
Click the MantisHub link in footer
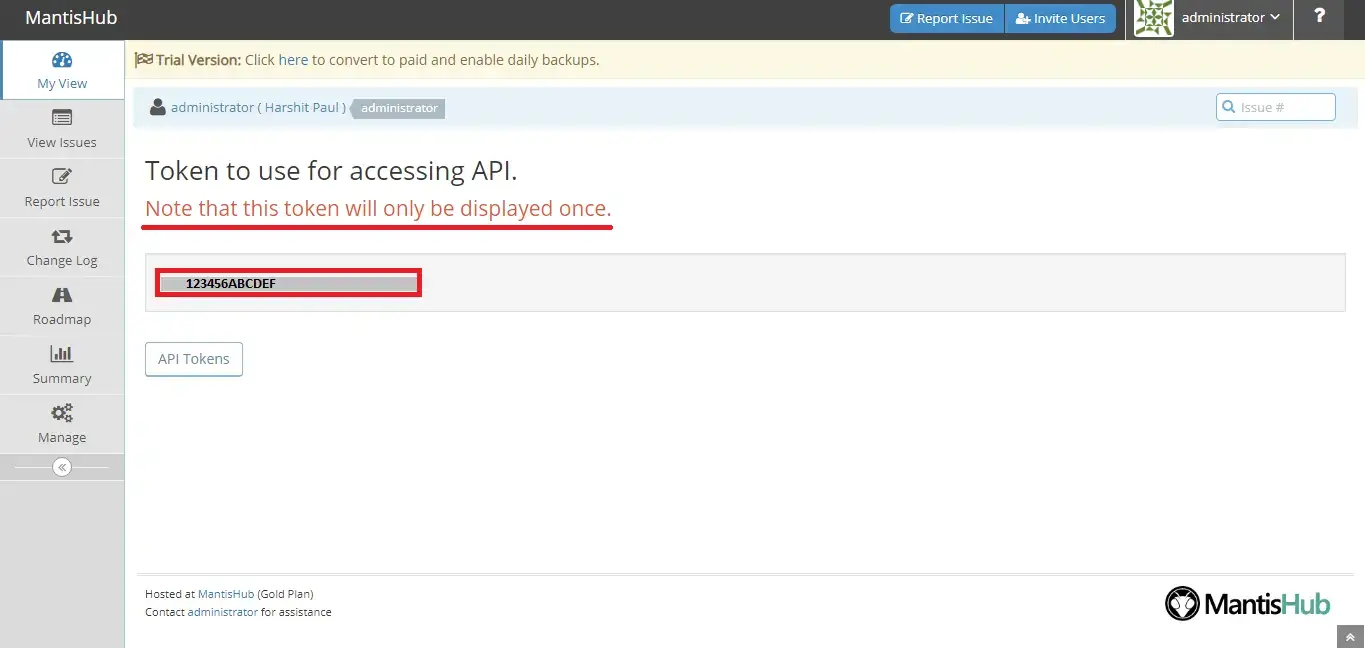click(225, 594)
